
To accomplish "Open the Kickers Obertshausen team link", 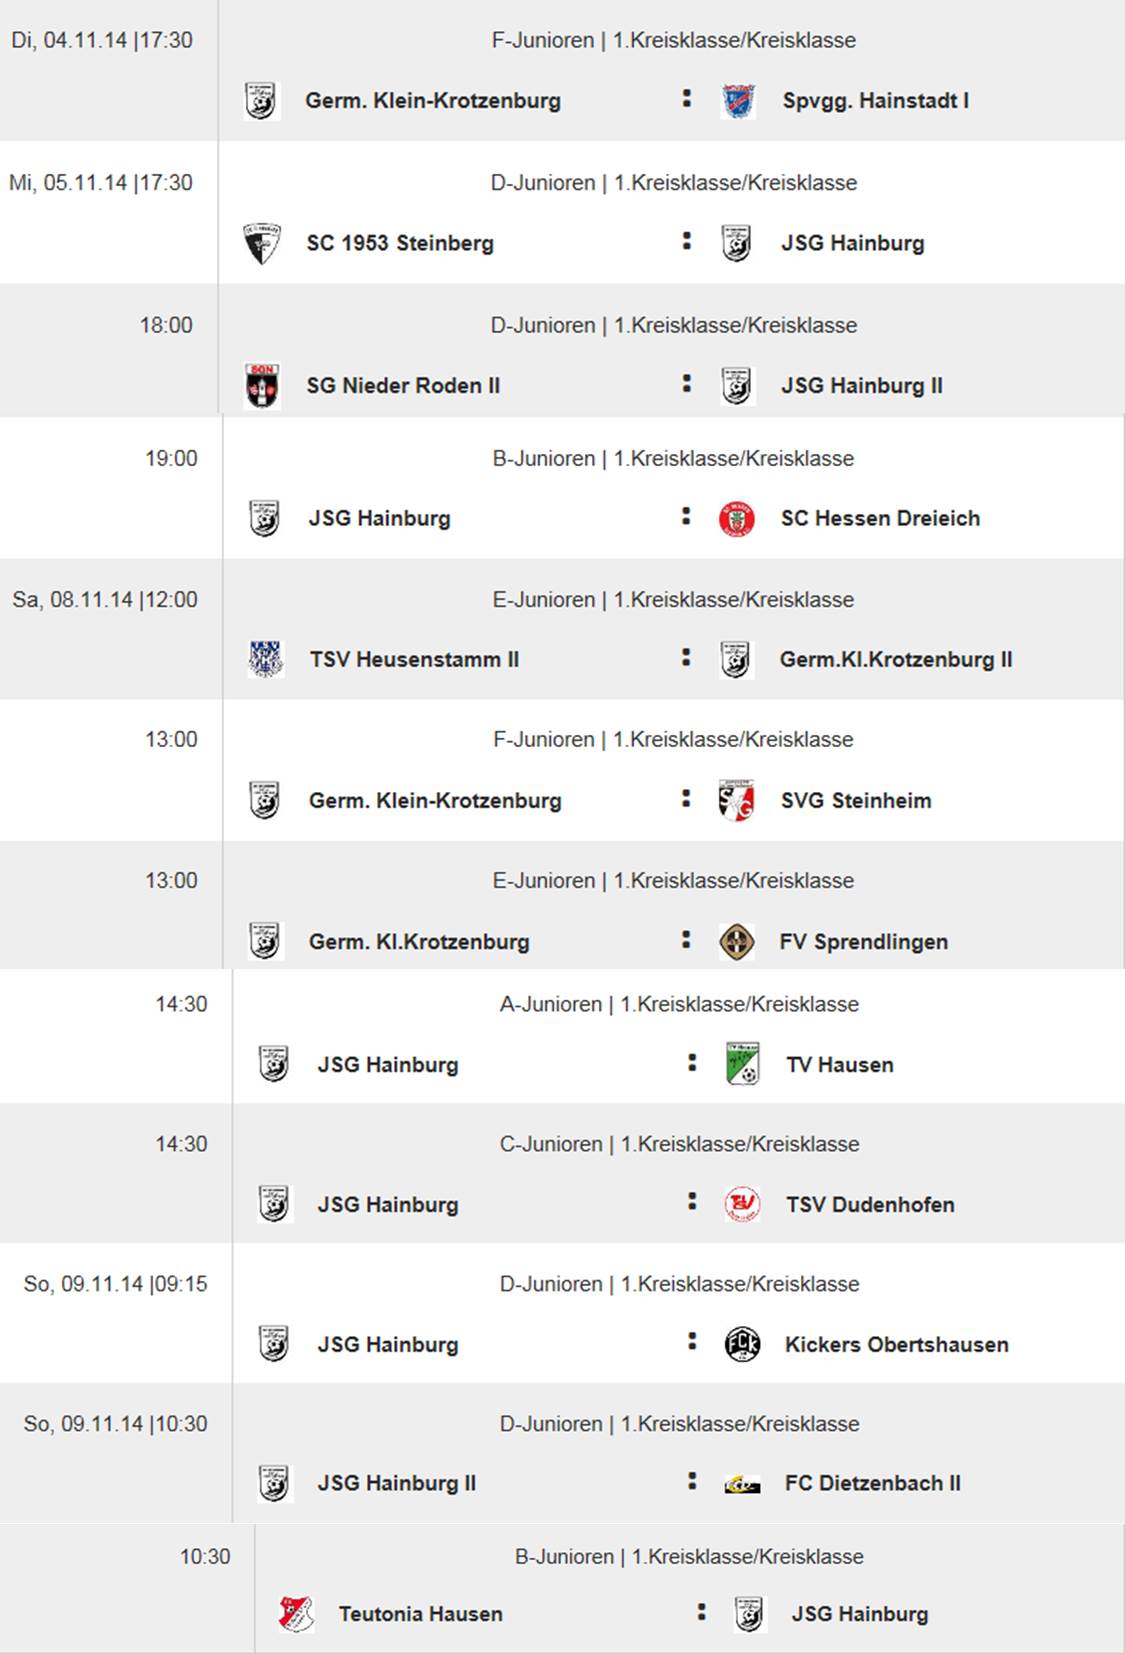I will [896, 1345].
